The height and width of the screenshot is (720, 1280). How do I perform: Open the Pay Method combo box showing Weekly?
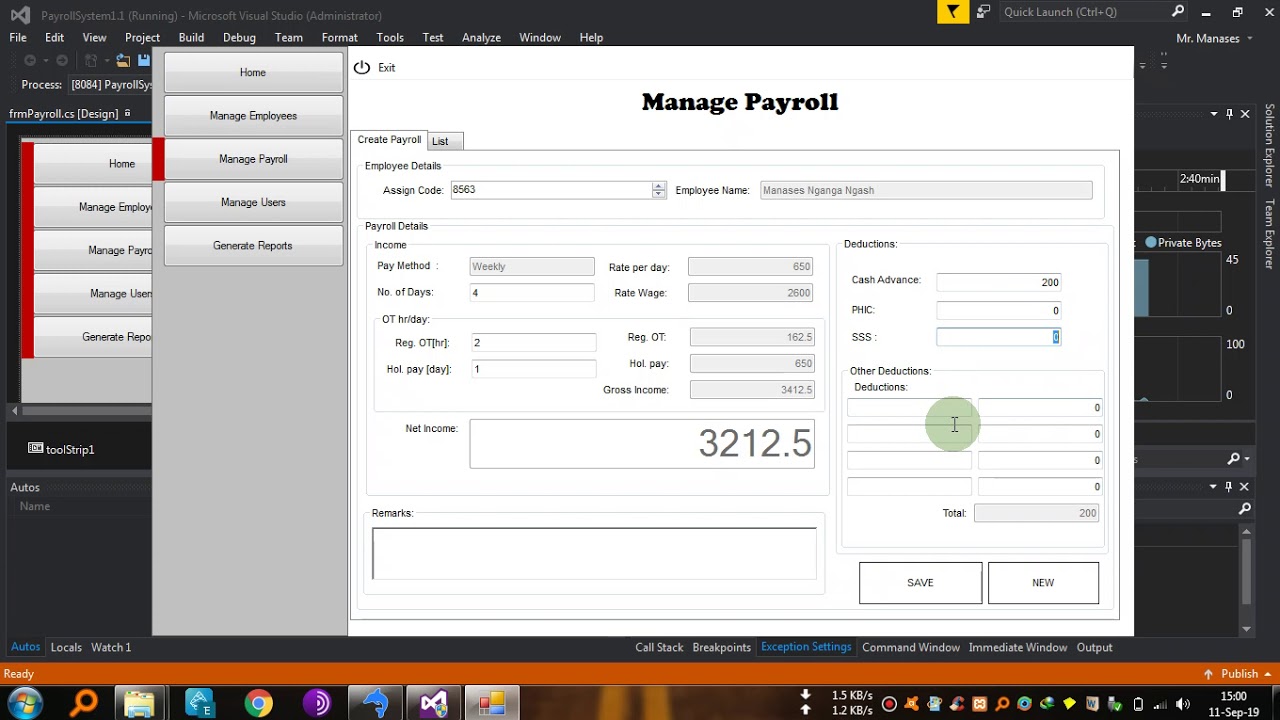click(x=532, y=267)
